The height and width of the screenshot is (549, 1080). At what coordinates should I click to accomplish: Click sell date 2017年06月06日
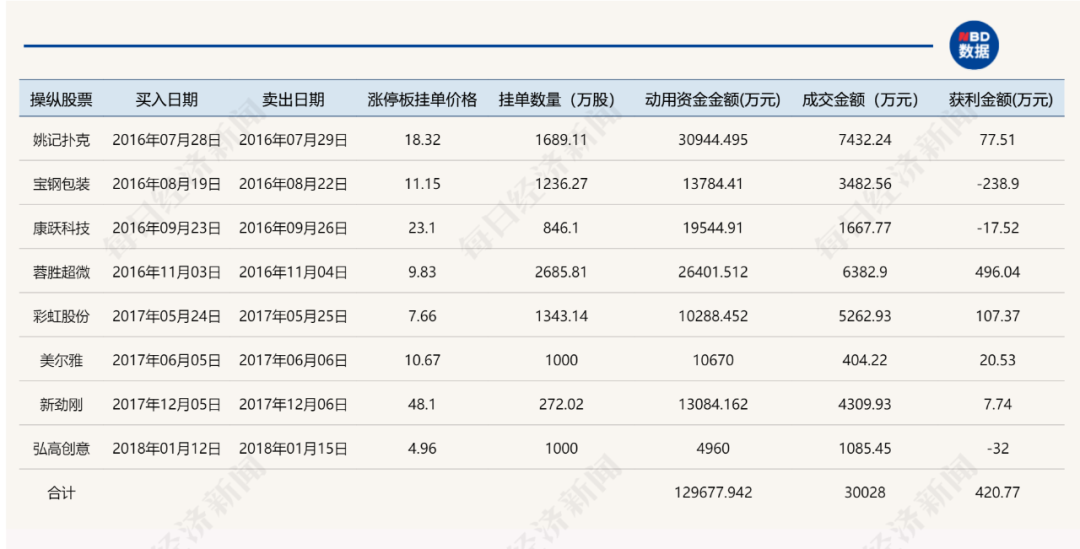[x=293, y=360]
